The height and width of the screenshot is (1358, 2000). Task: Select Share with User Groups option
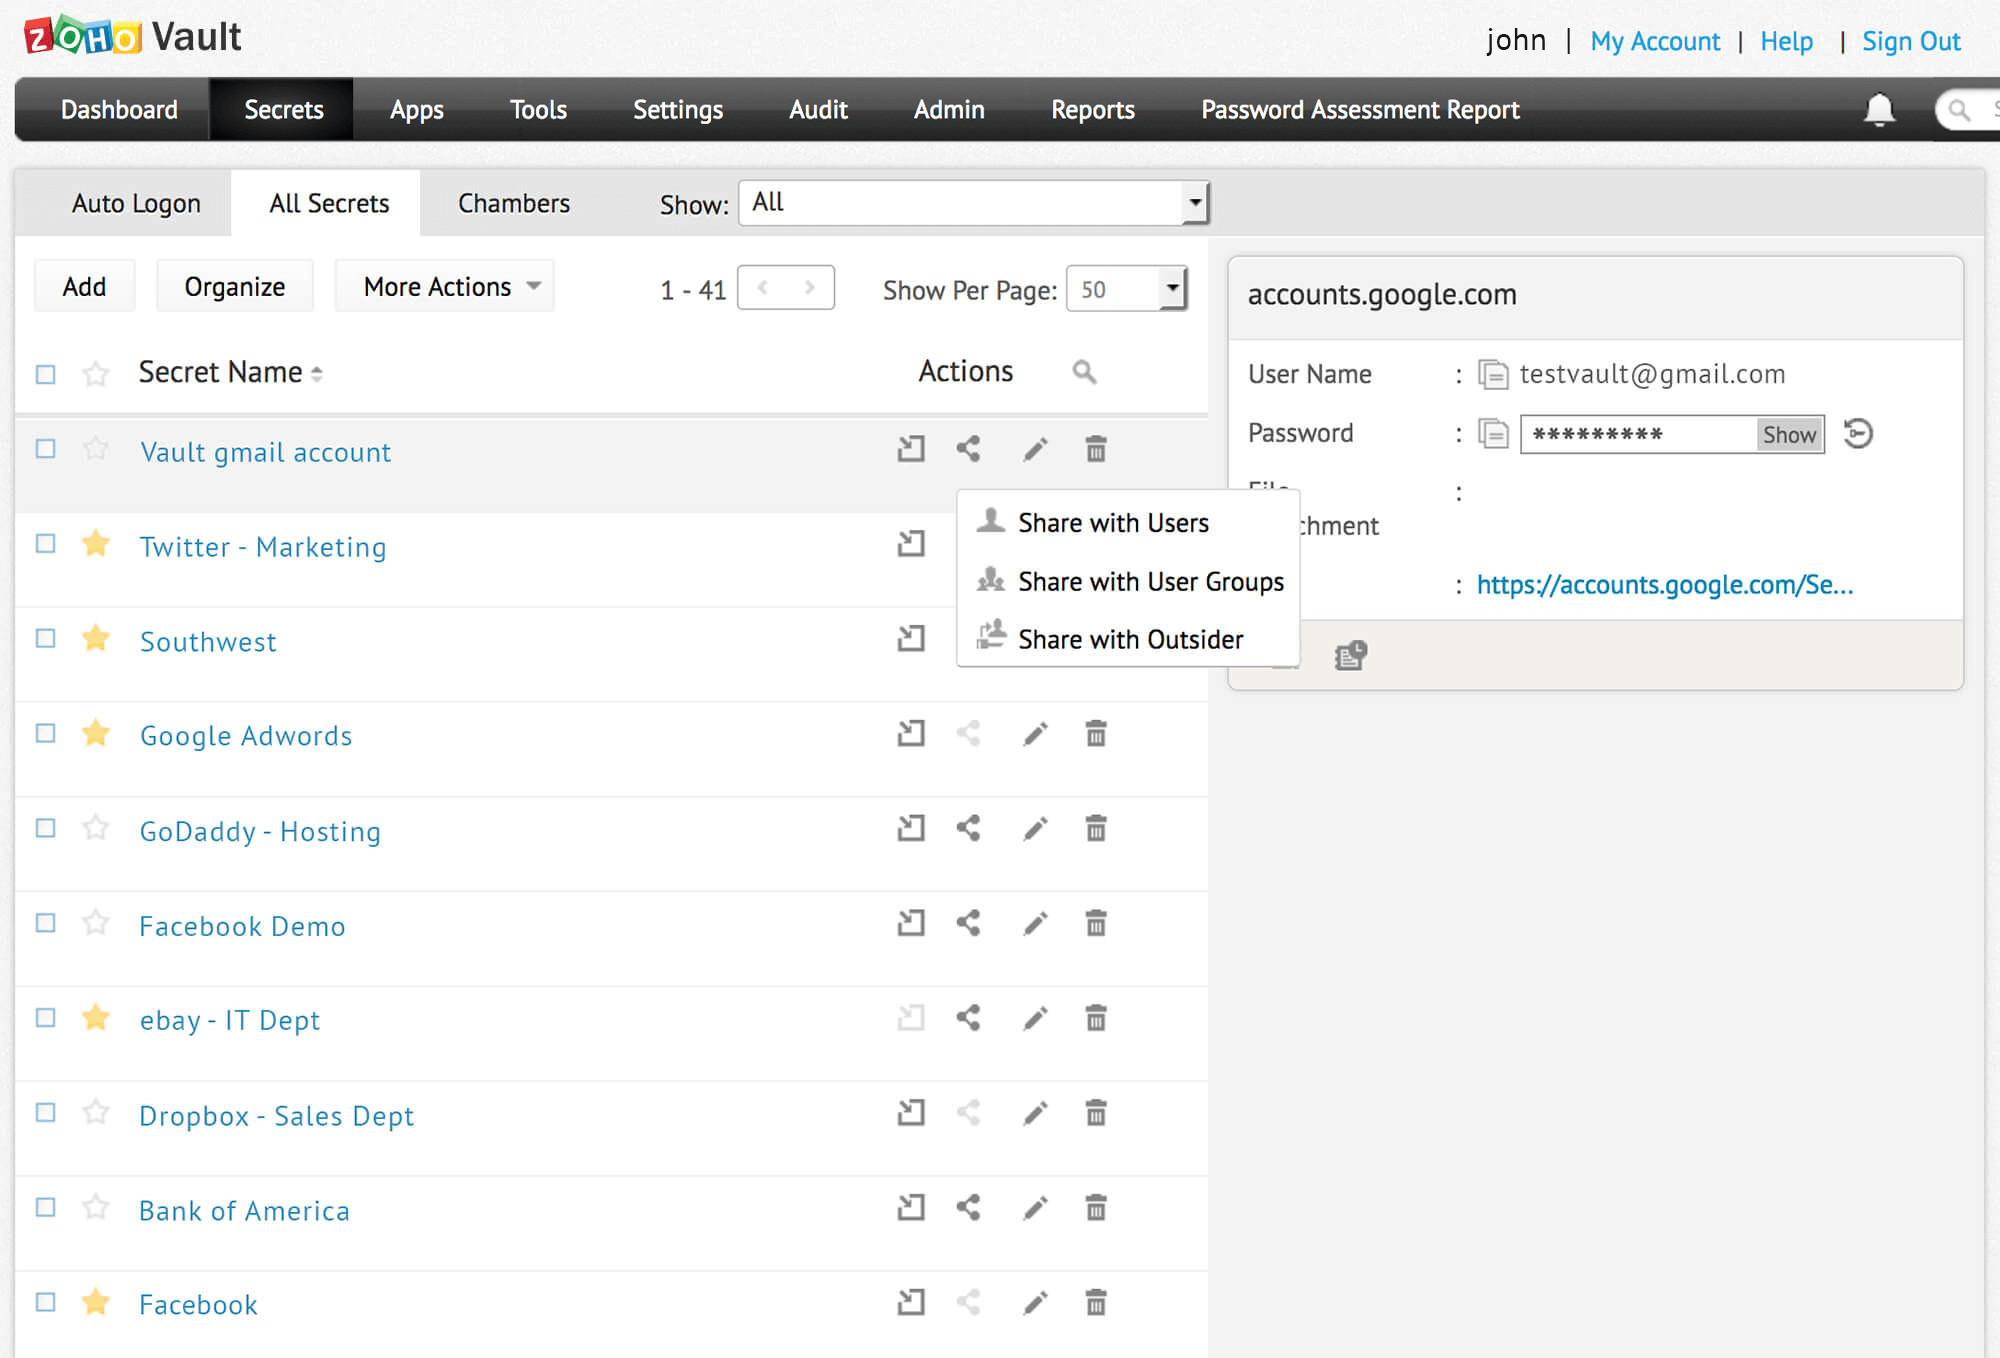point(1150,582)
